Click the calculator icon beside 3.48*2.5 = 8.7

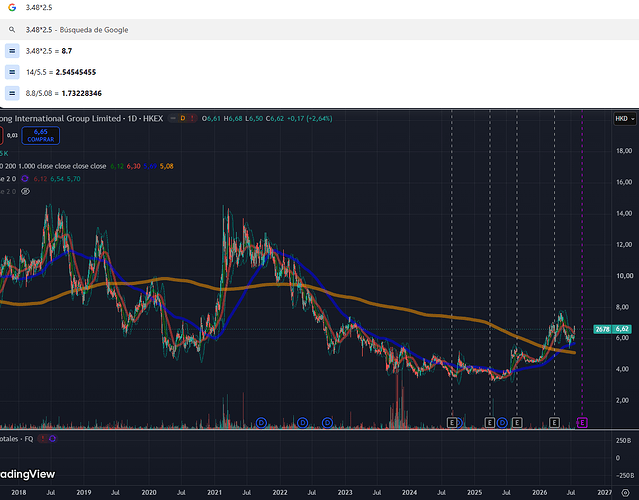(12, 51)
